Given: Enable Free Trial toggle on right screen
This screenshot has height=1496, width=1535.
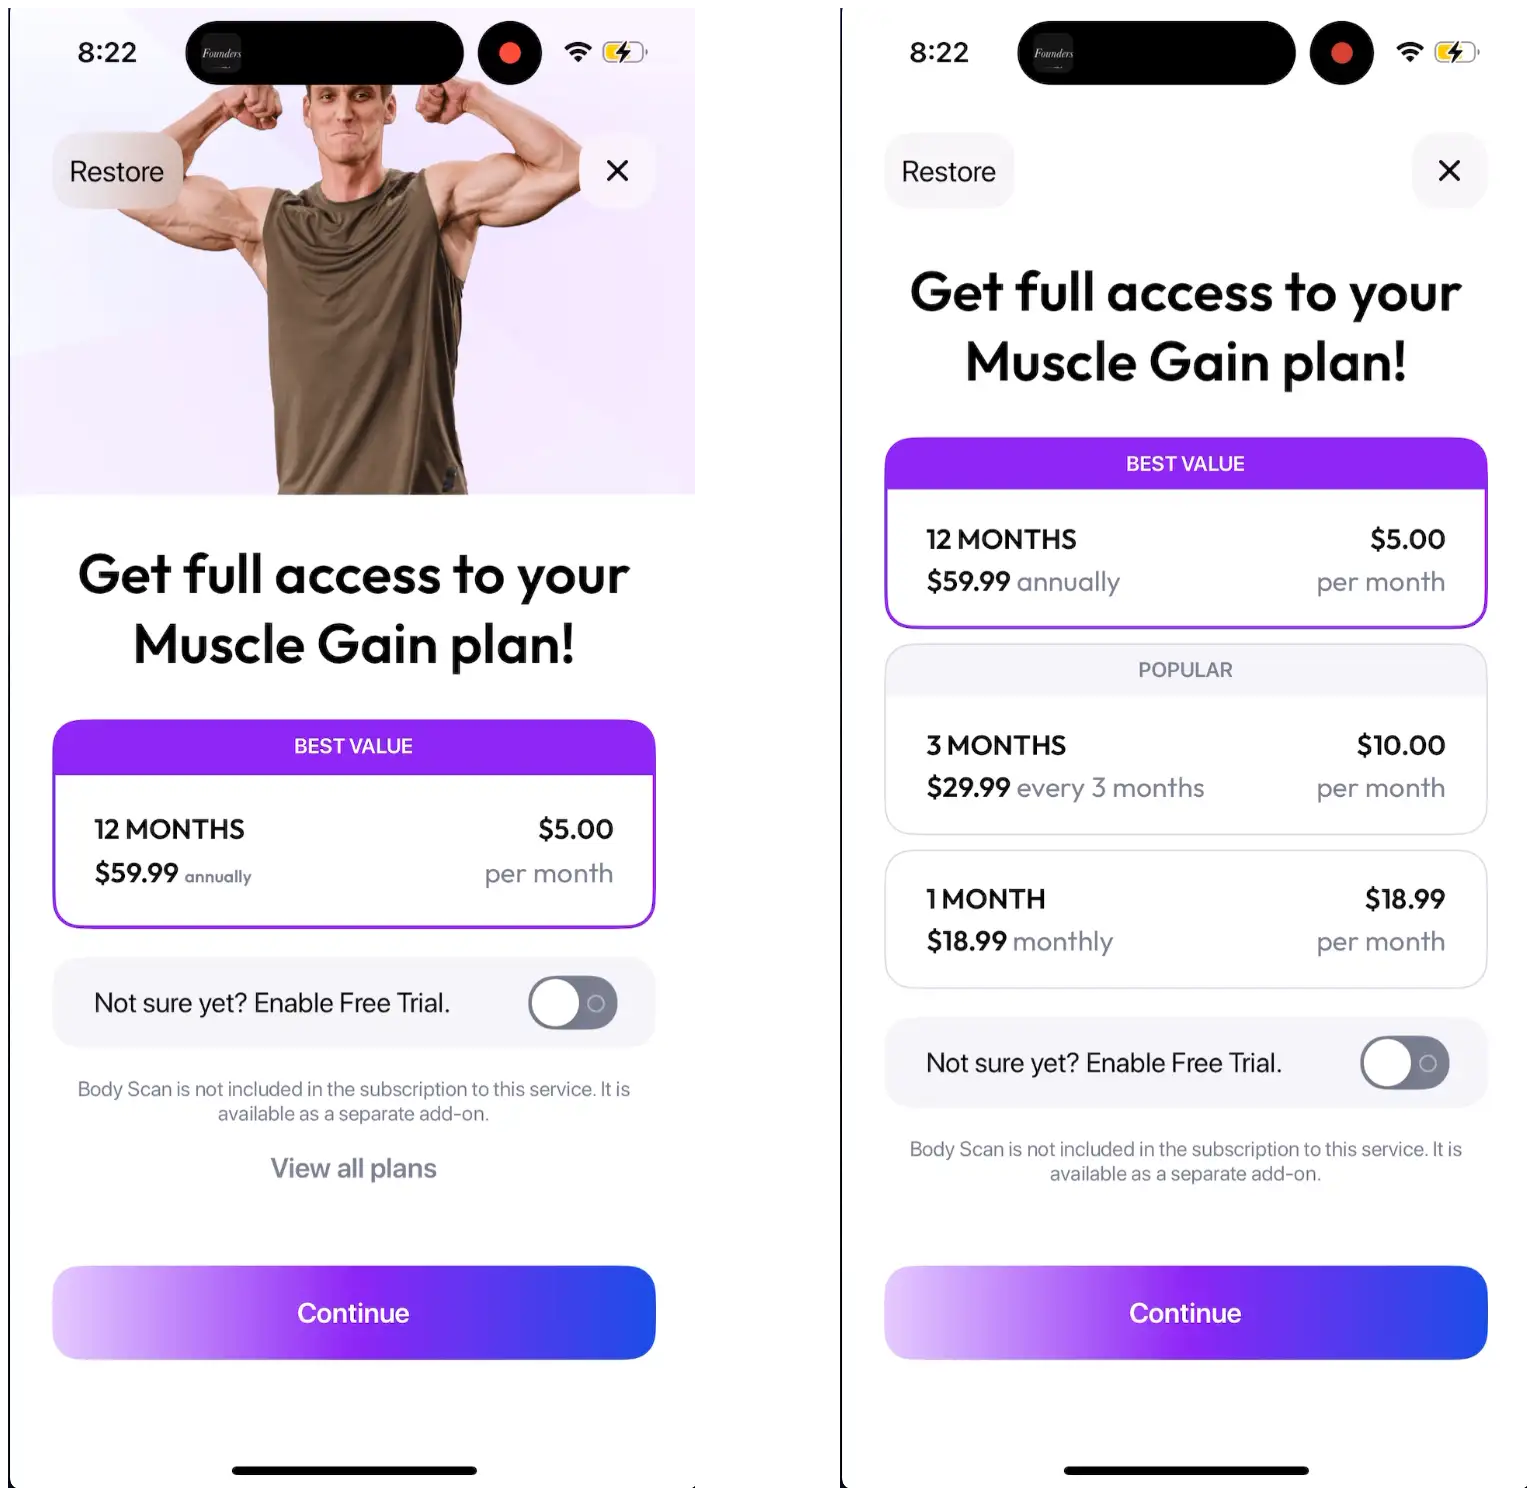Looking at the screenshot, I should (1405, 1063).
